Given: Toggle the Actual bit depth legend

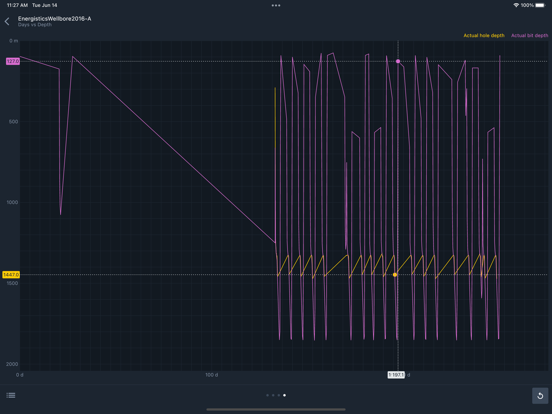Looking at the screenshot, I should [529, 36].
